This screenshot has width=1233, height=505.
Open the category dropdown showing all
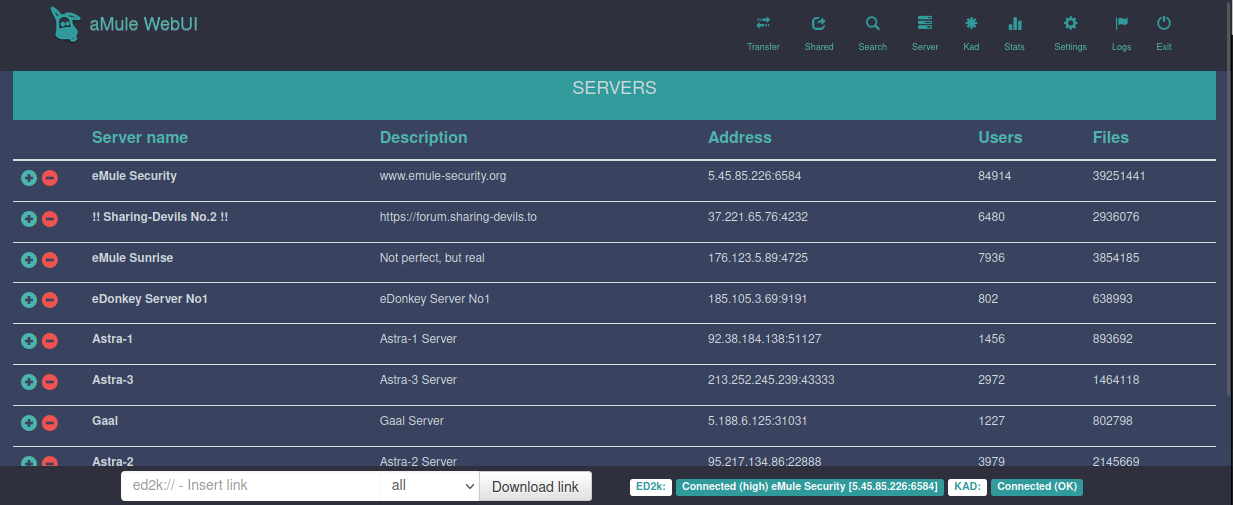432,486
